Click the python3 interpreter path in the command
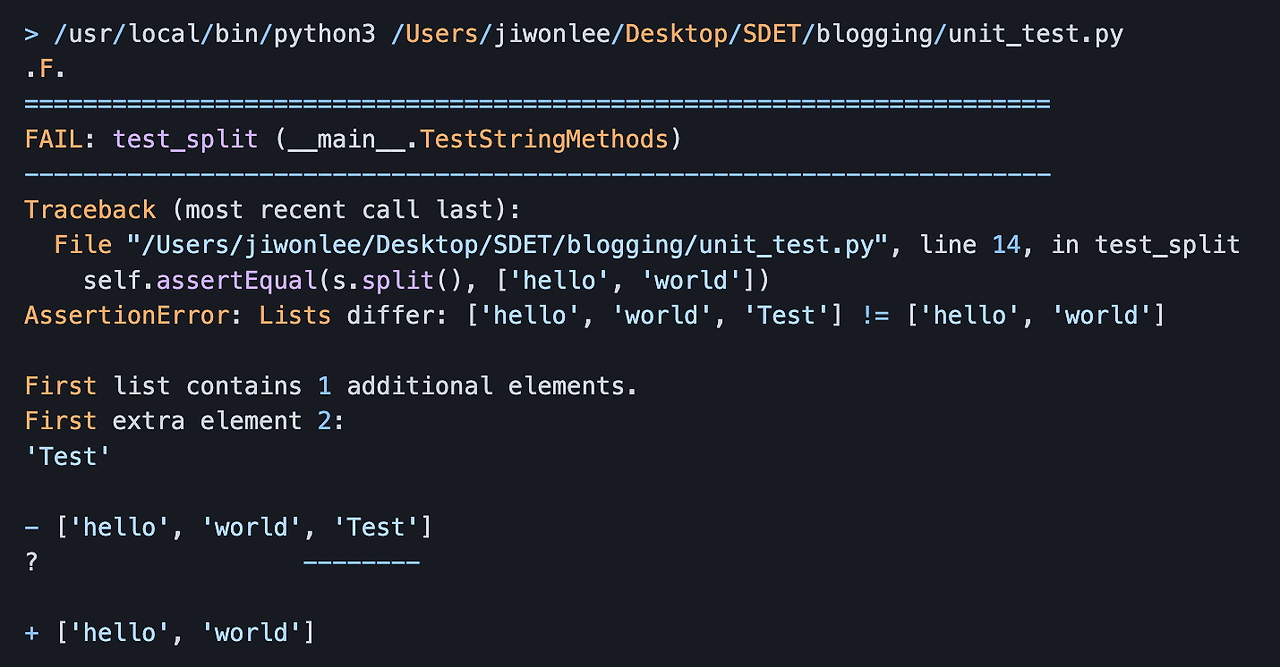Screen dimensions: 1280x667 (215, 34)
